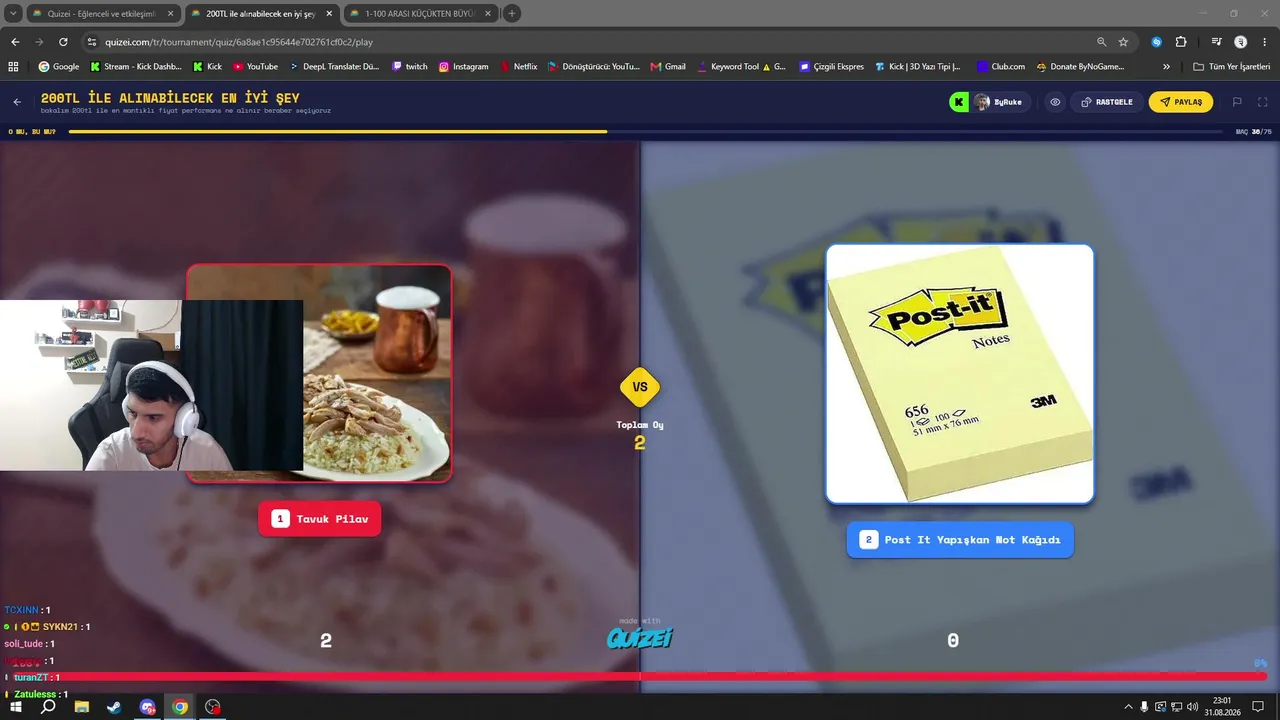Open Windows taskbar search

coord(48,707)
